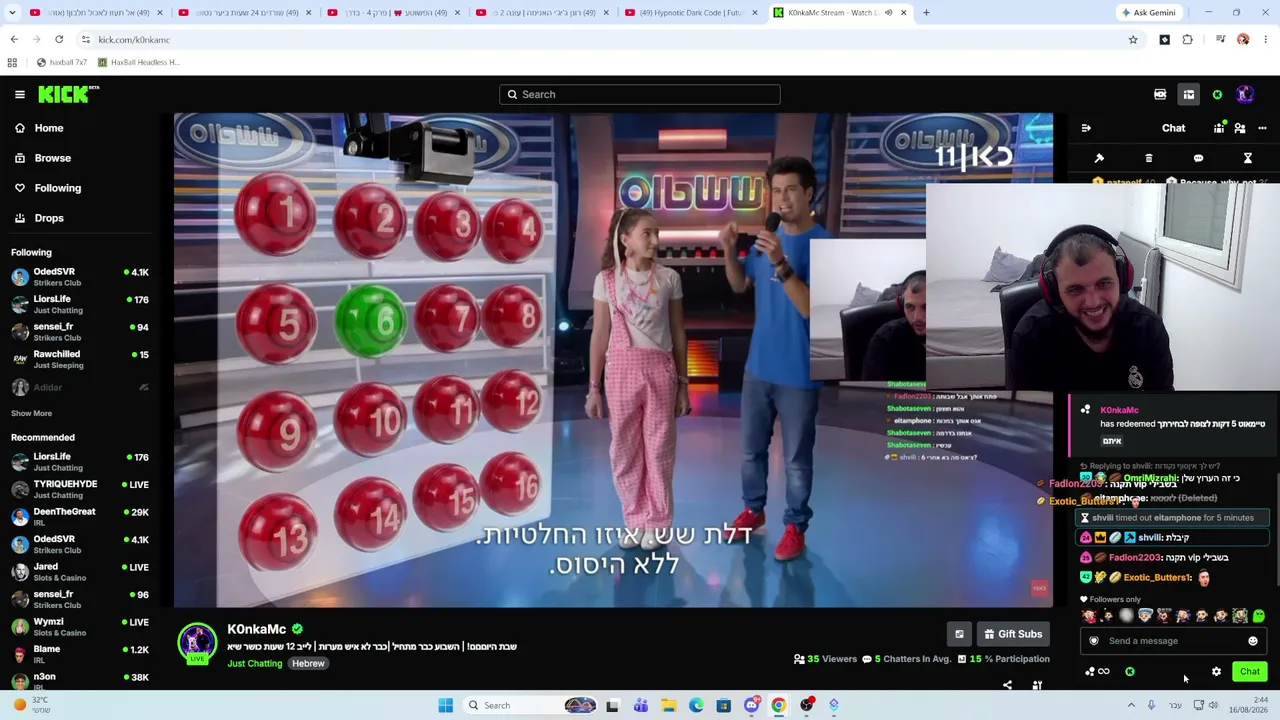Open Drops in the sidebar
Image resolution: width=1280 pixels, height=720 pixels.
point(39,218)
